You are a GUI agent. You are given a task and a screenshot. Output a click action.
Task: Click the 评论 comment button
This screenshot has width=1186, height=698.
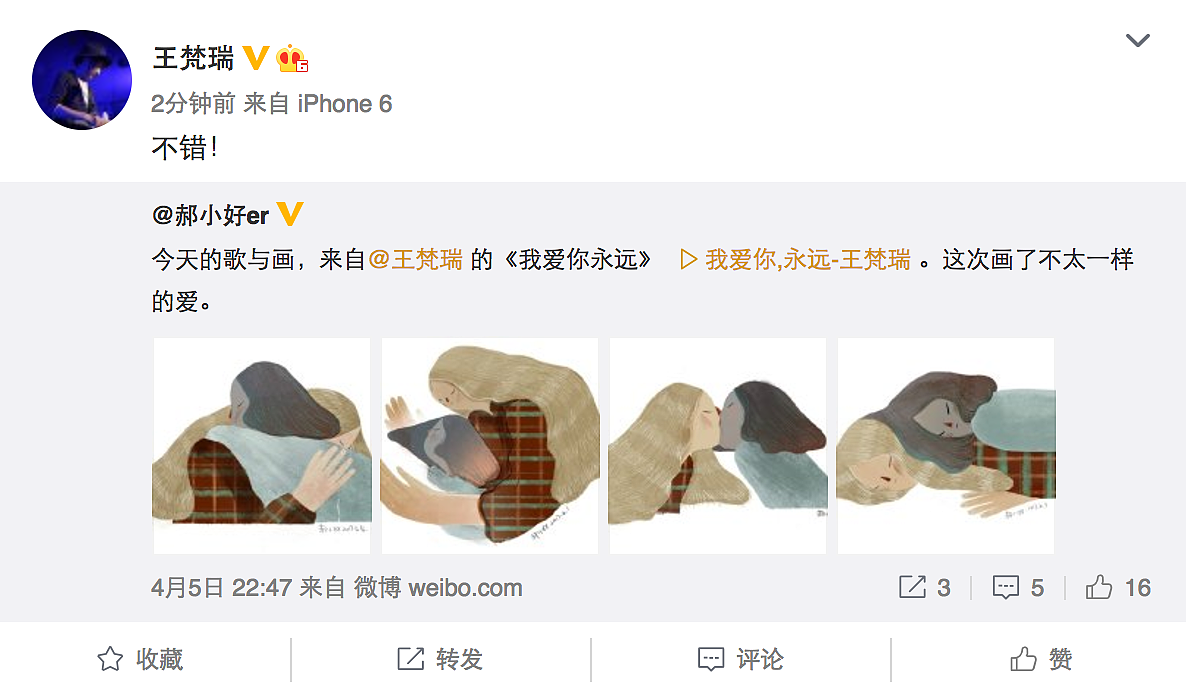740,659
